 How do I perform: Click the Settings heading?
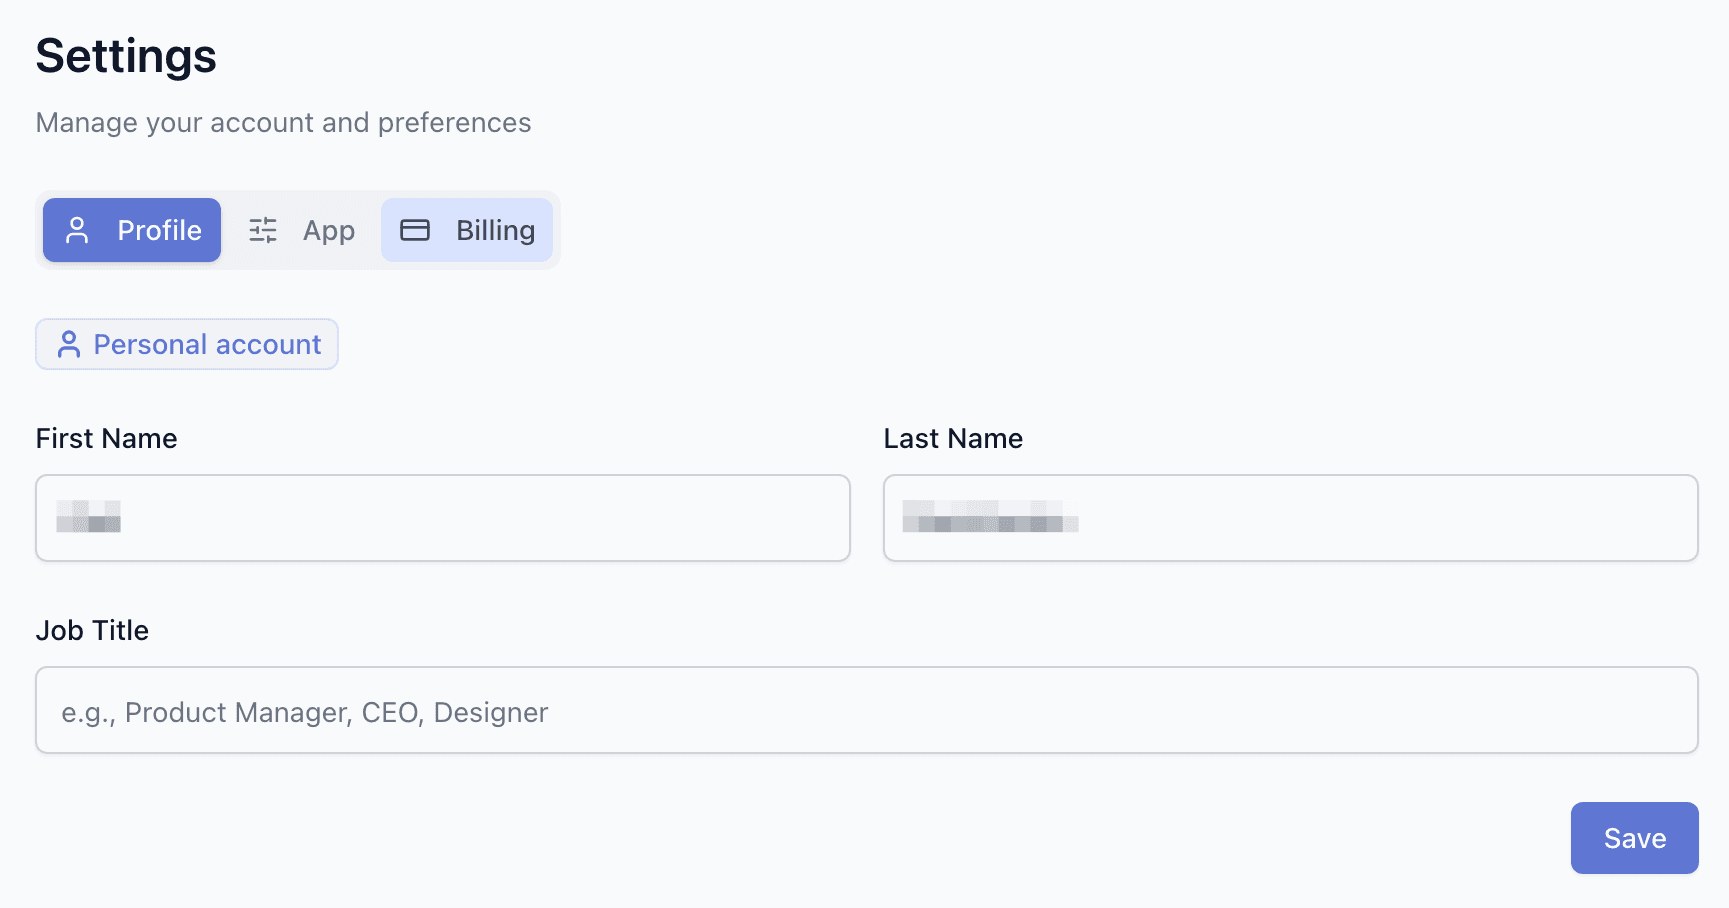pos(126,56)
